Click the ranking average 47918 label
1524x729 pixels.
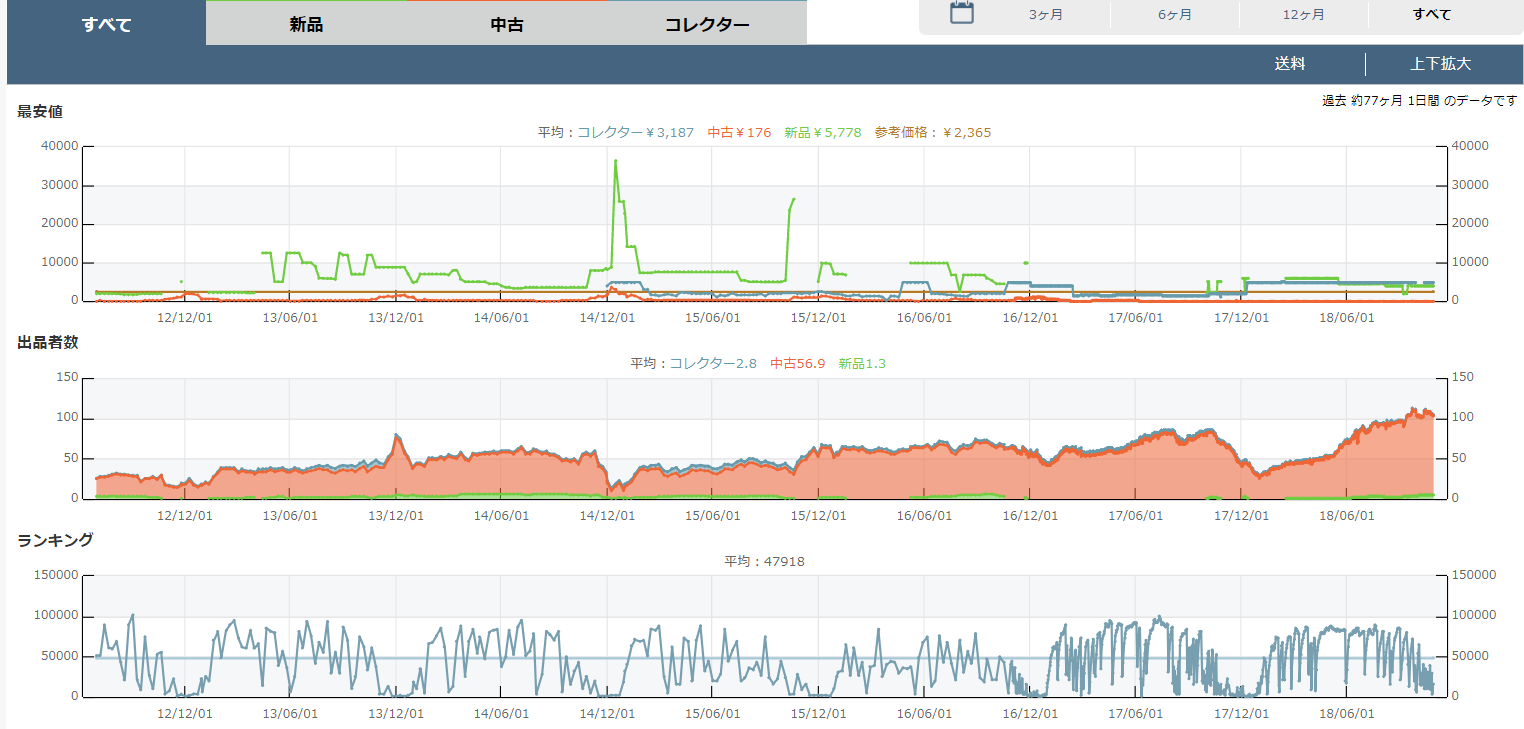[764, 562]
